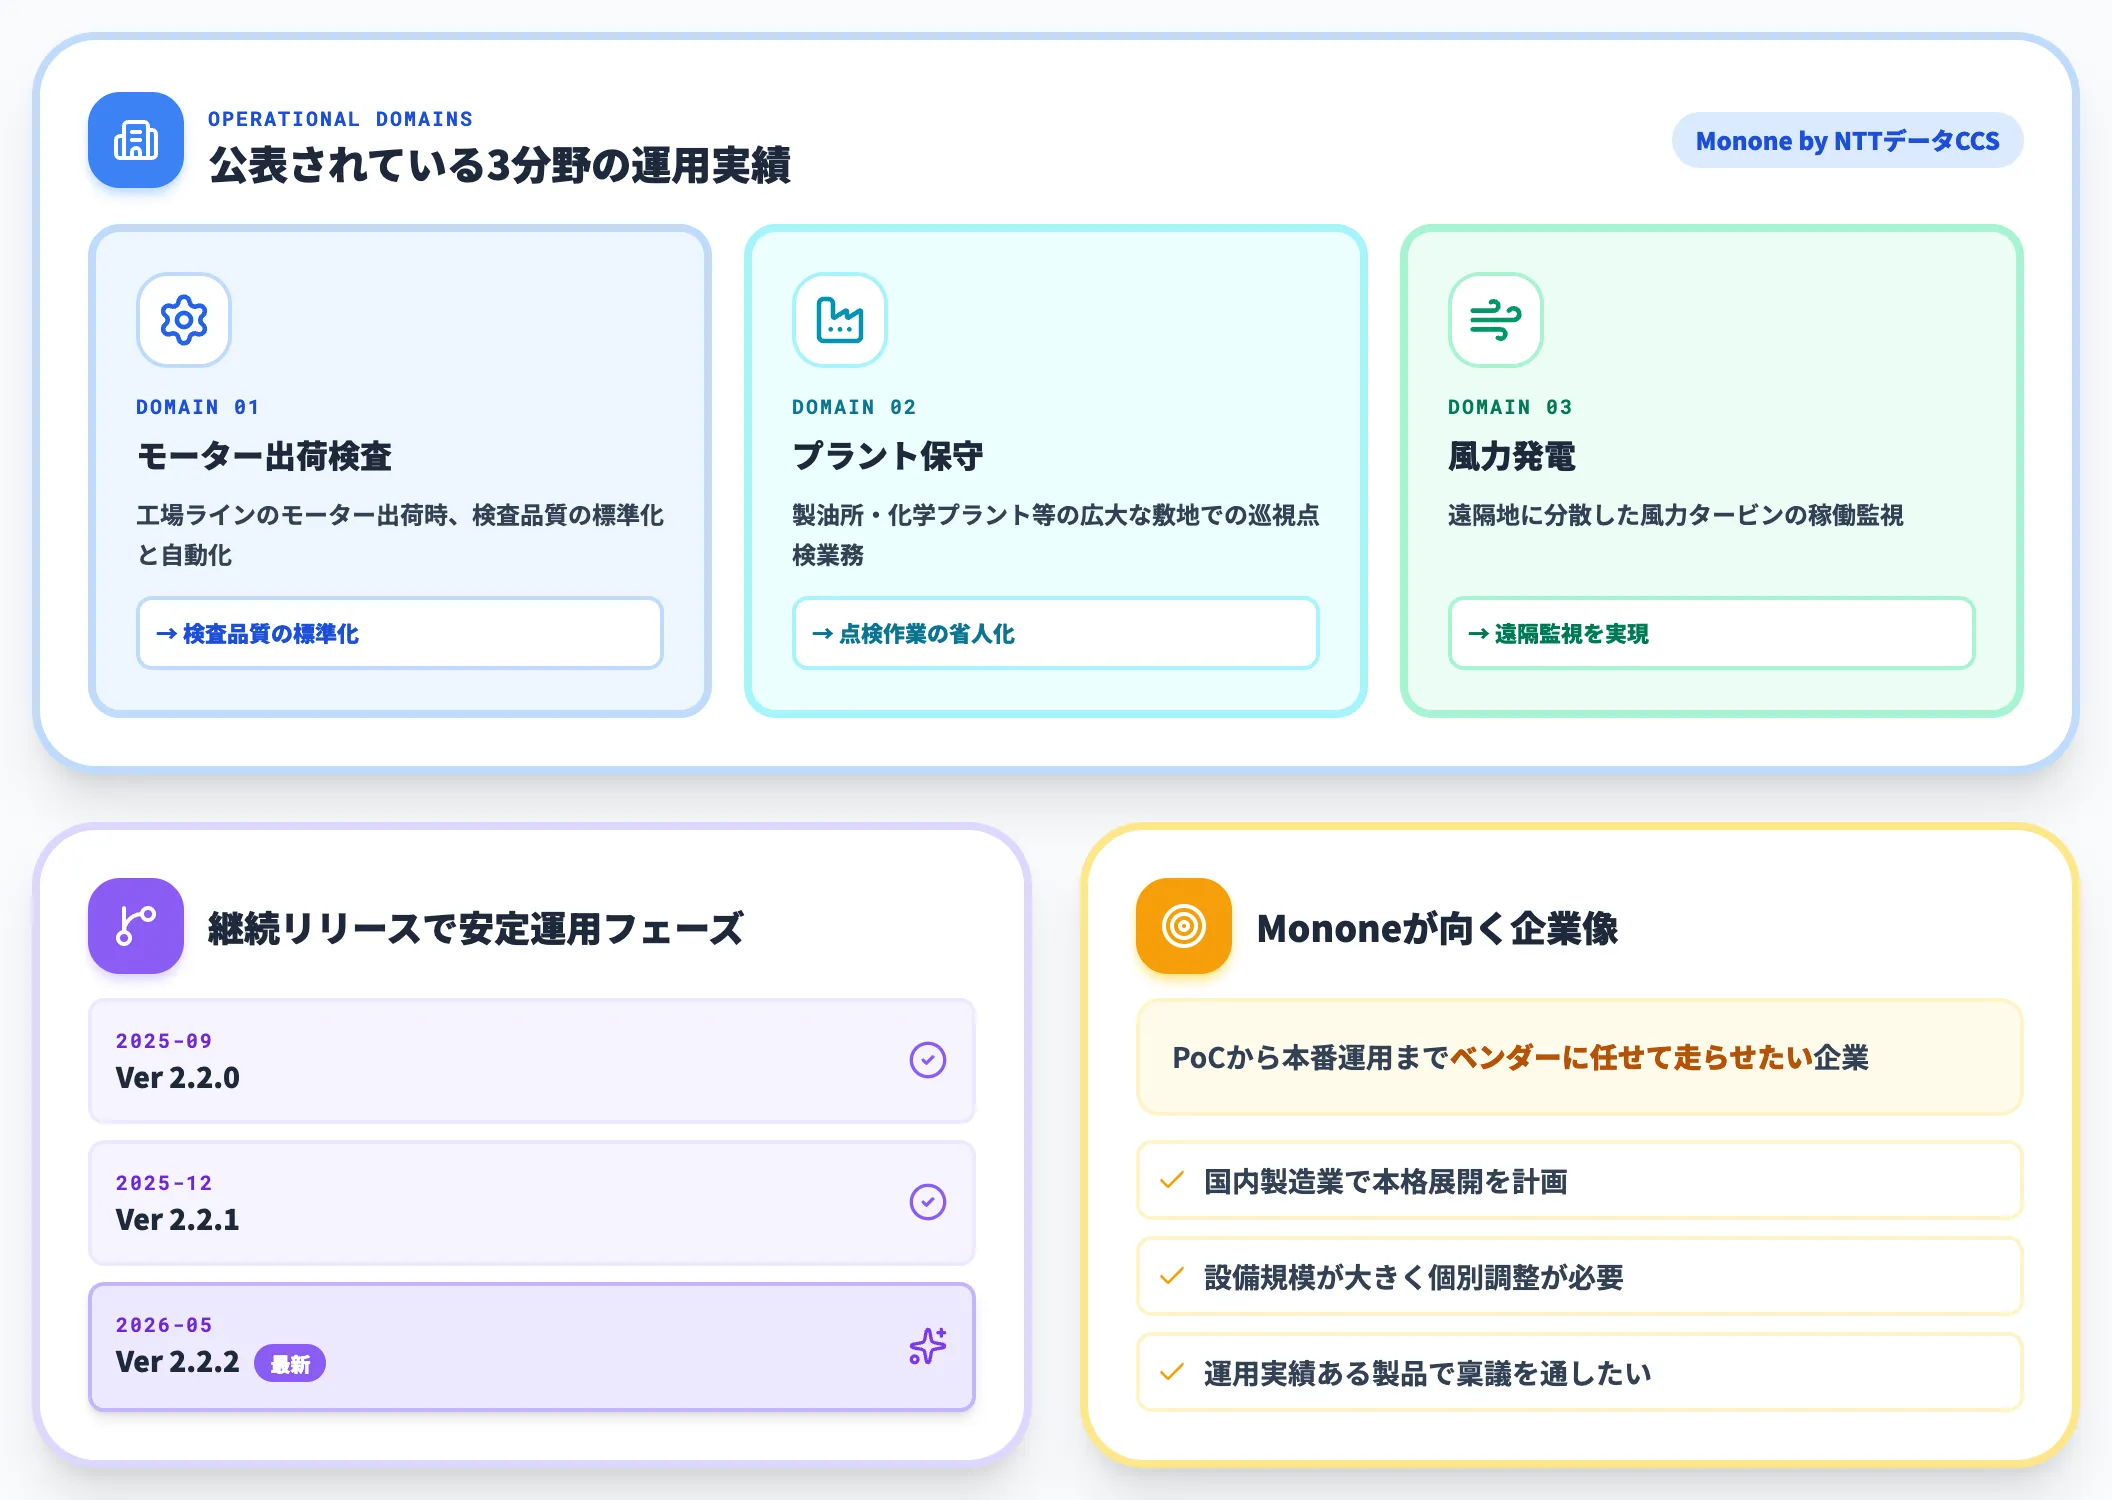Click the checkmark beside 運用実績ある製品で稟議を通したい
Viewport: 2112px width, 1500px height.
tap(1172, 1373)
